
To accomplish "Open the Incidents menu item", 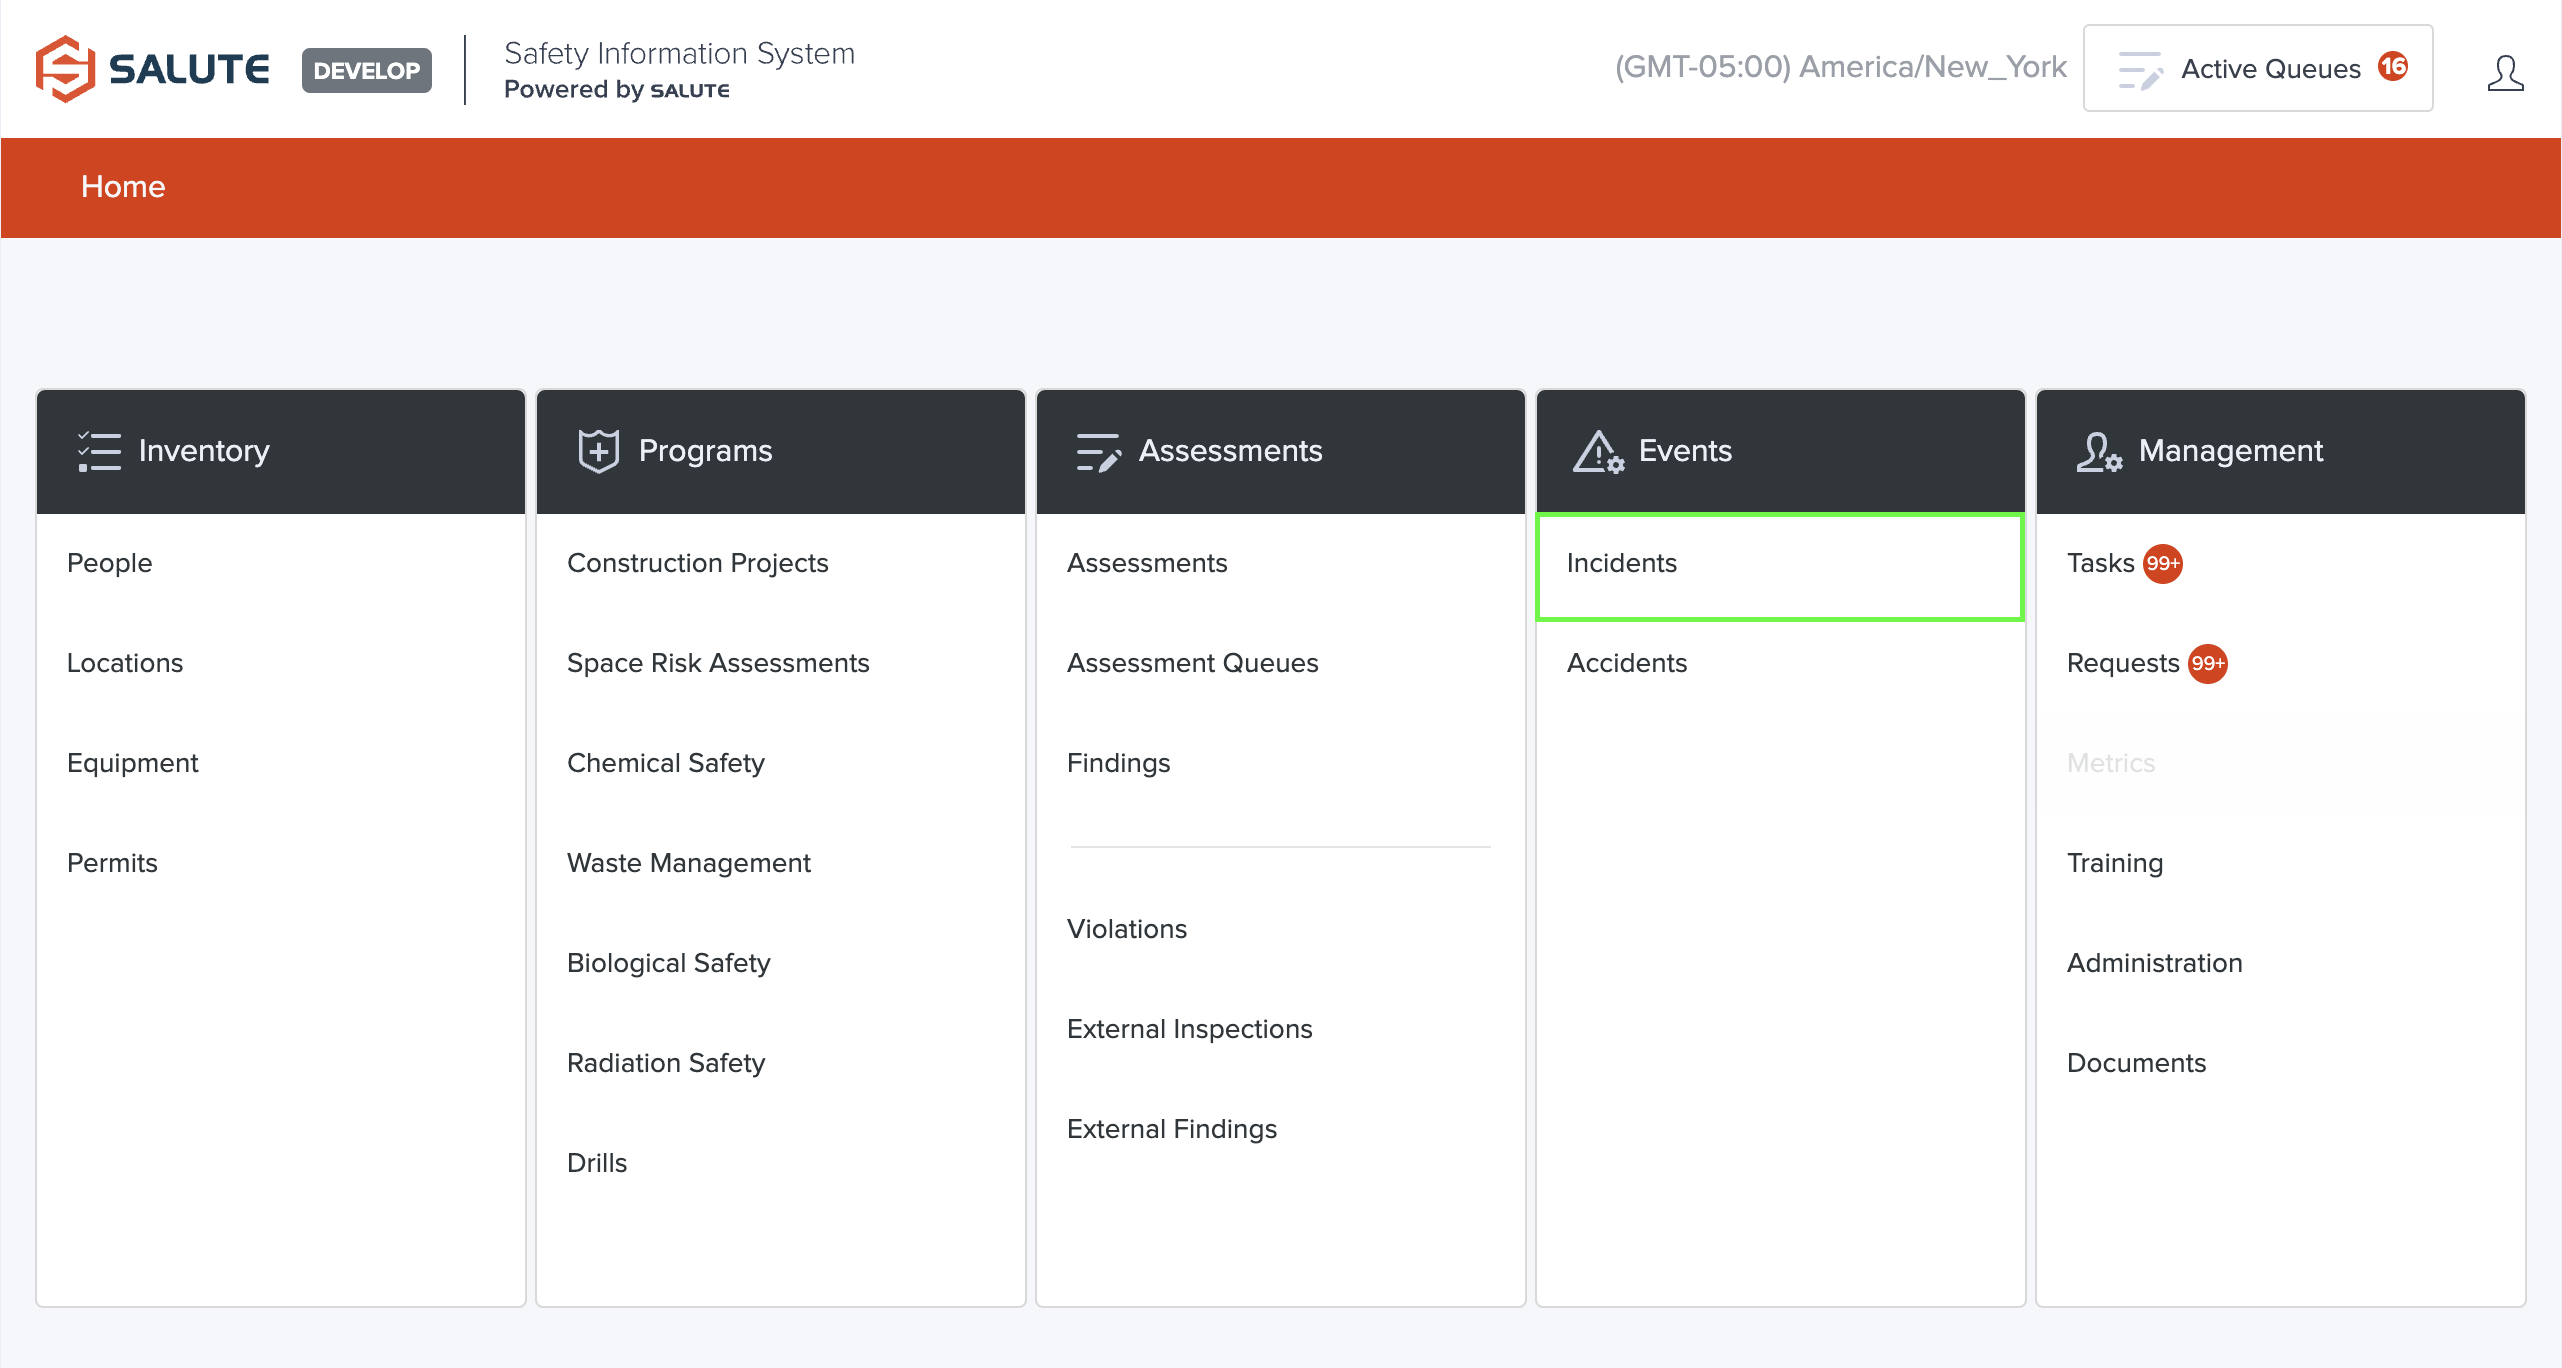I will [1621, 564].
